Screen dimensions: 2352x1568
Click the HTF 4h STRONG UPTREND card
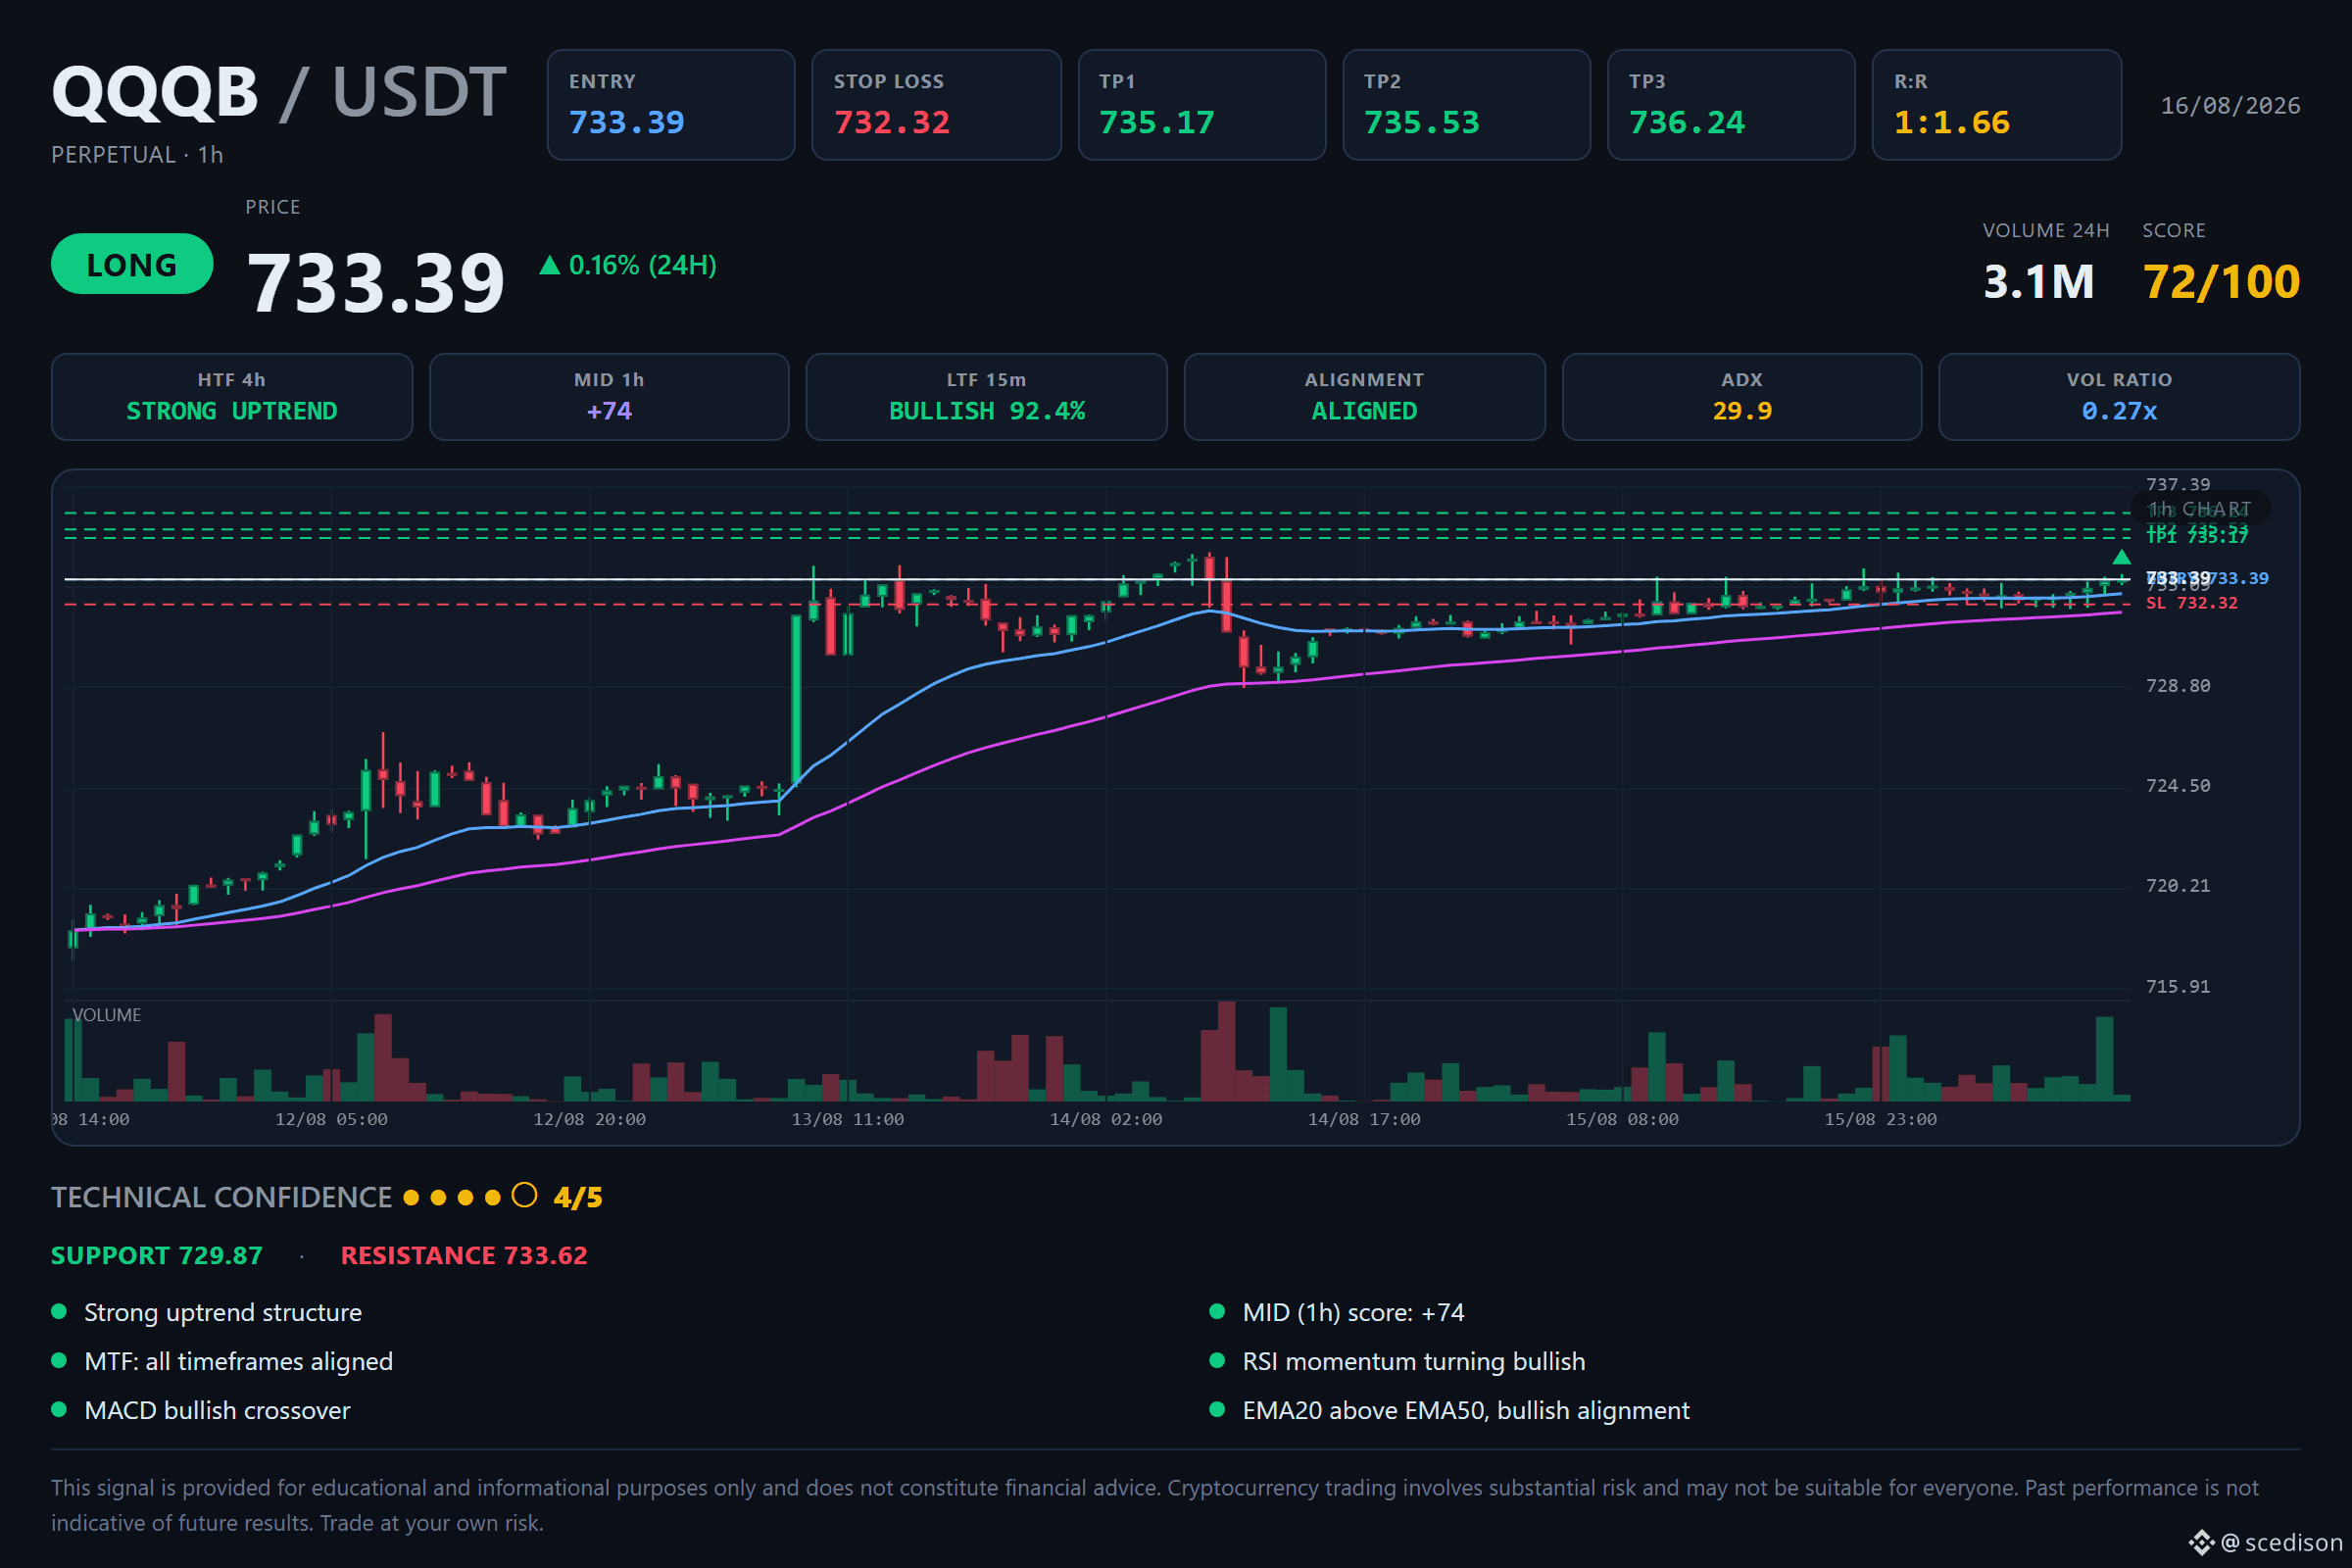pyautogui.click(x=232, y=397)
